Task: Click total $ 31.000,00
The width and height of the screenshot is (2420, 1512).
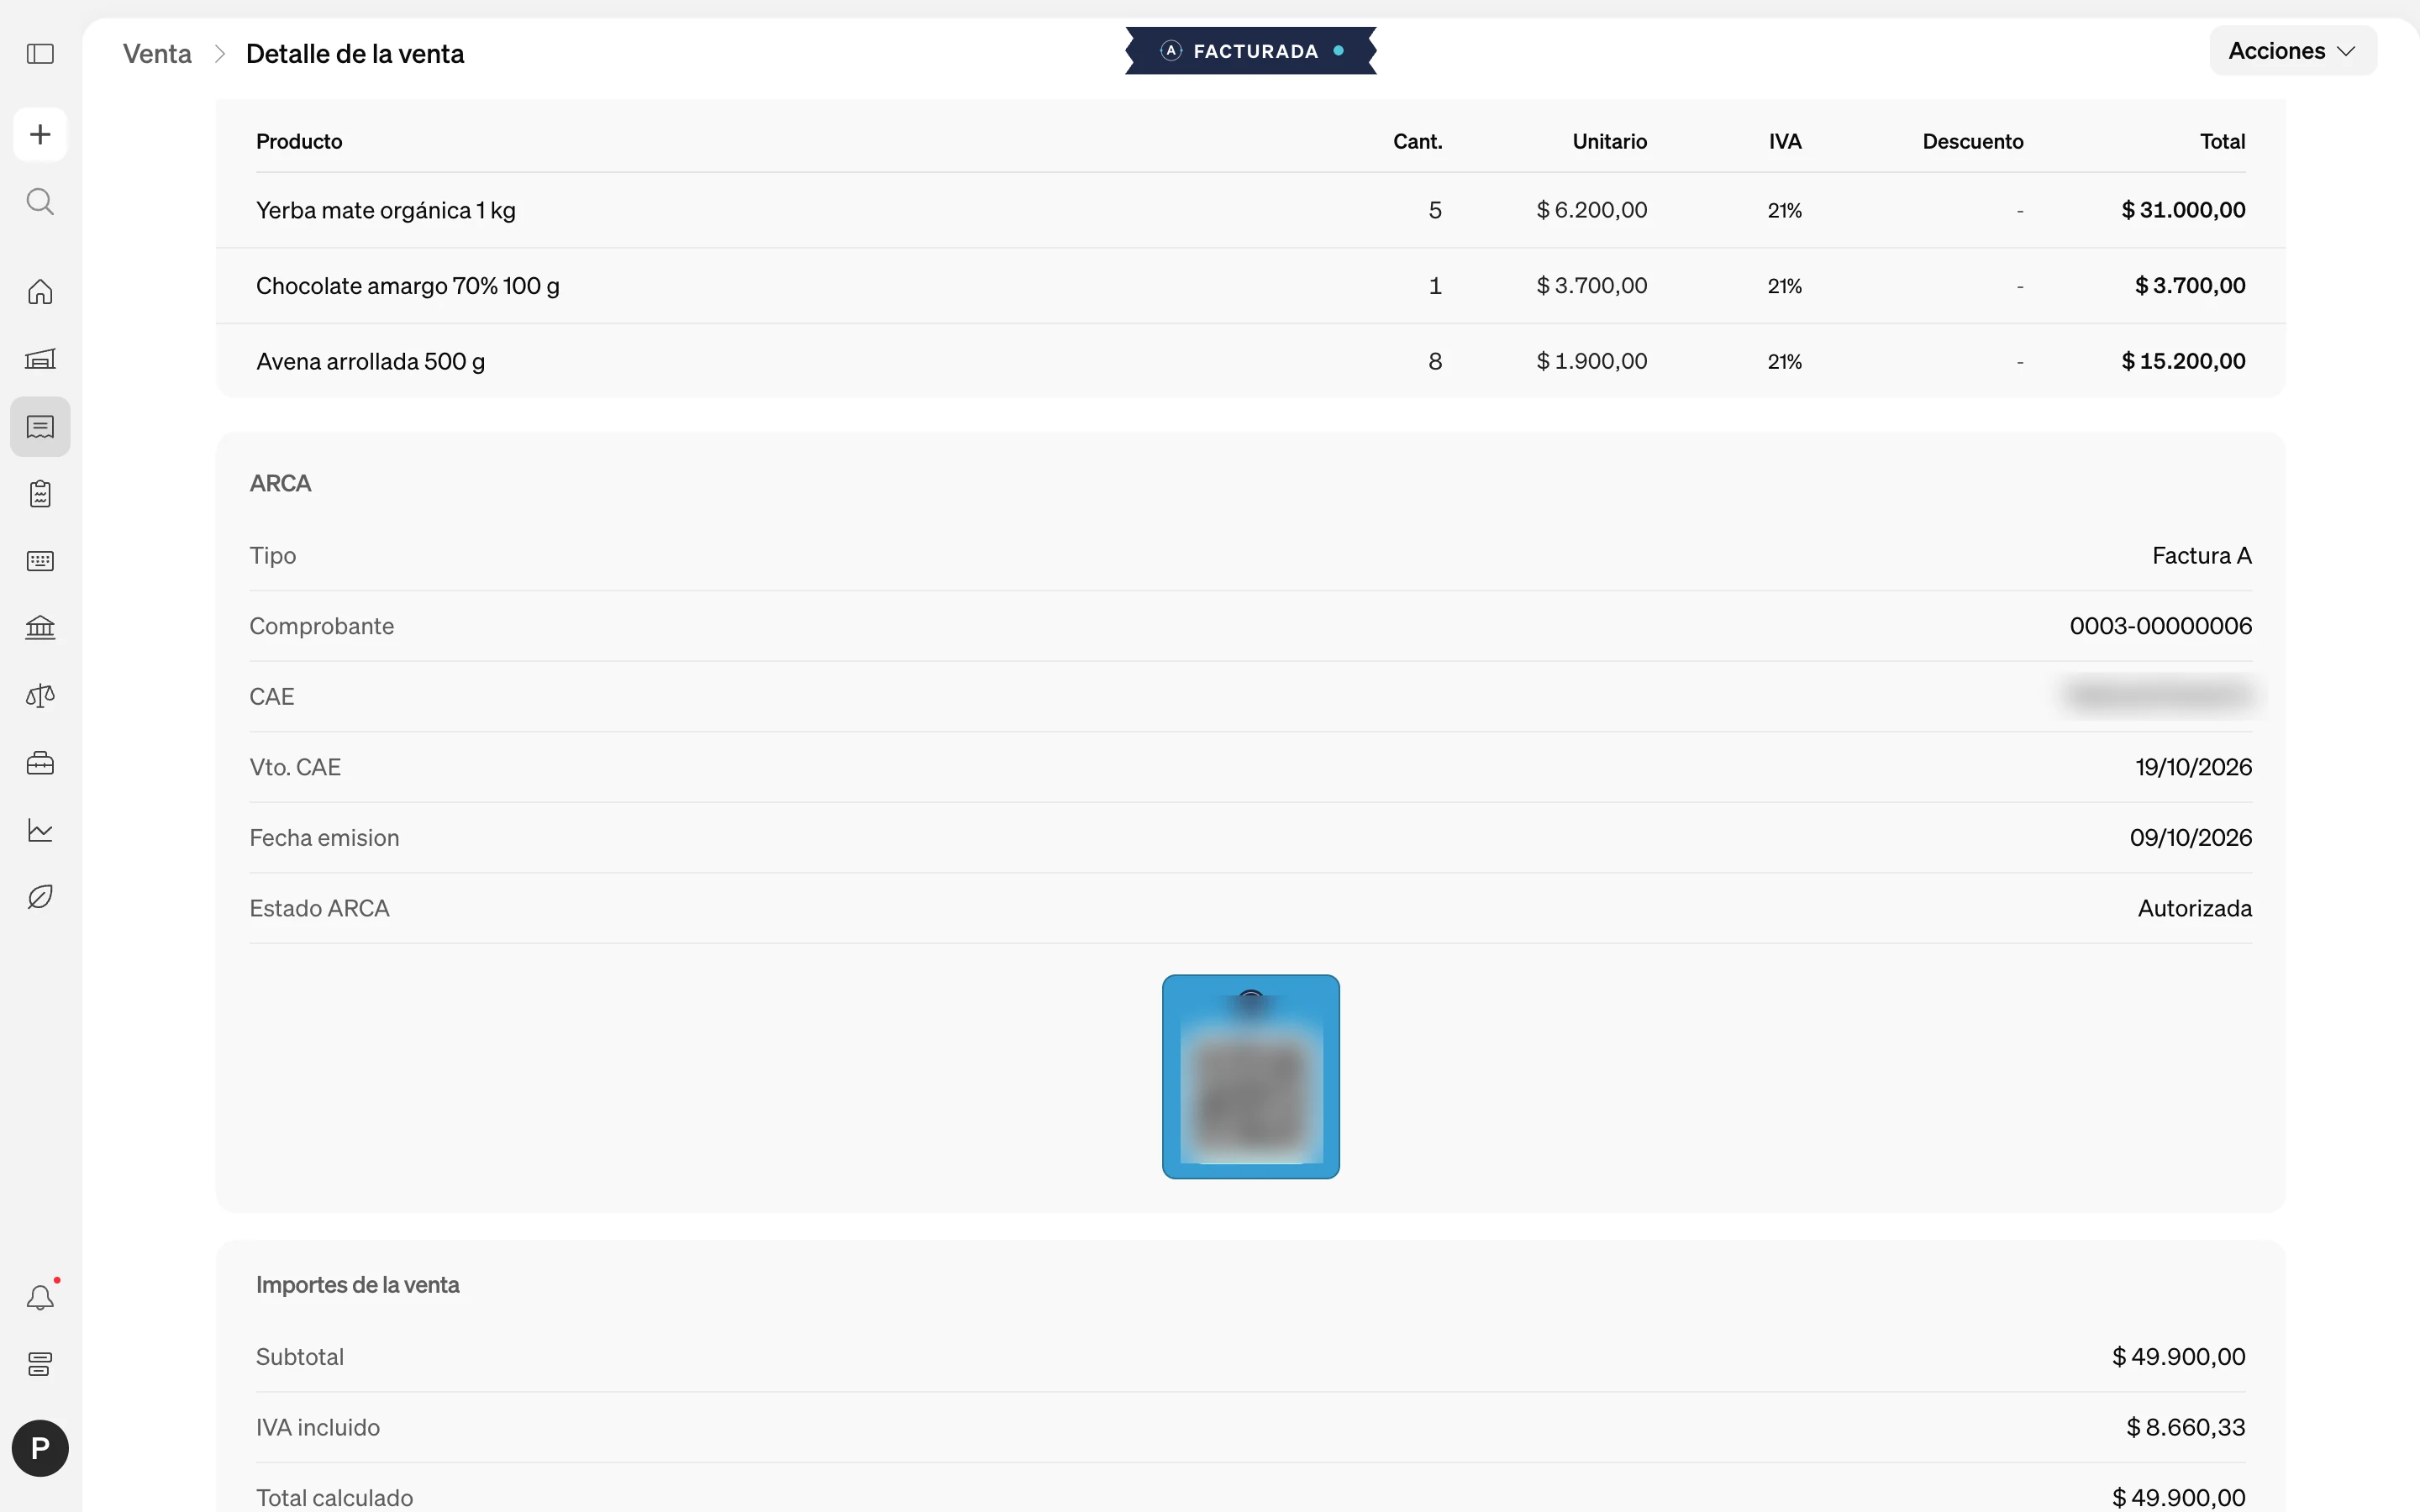Action: [2183, 210]
